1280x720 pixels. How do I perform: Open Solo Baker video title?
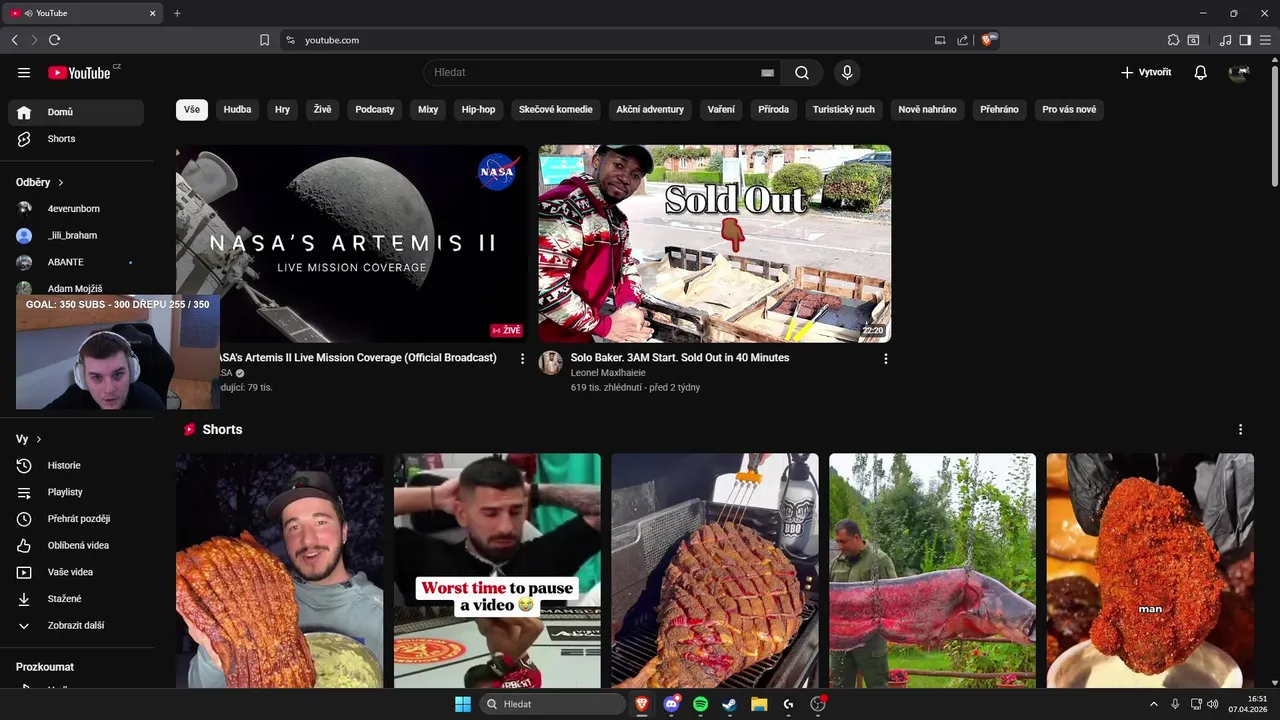(680, 358)
